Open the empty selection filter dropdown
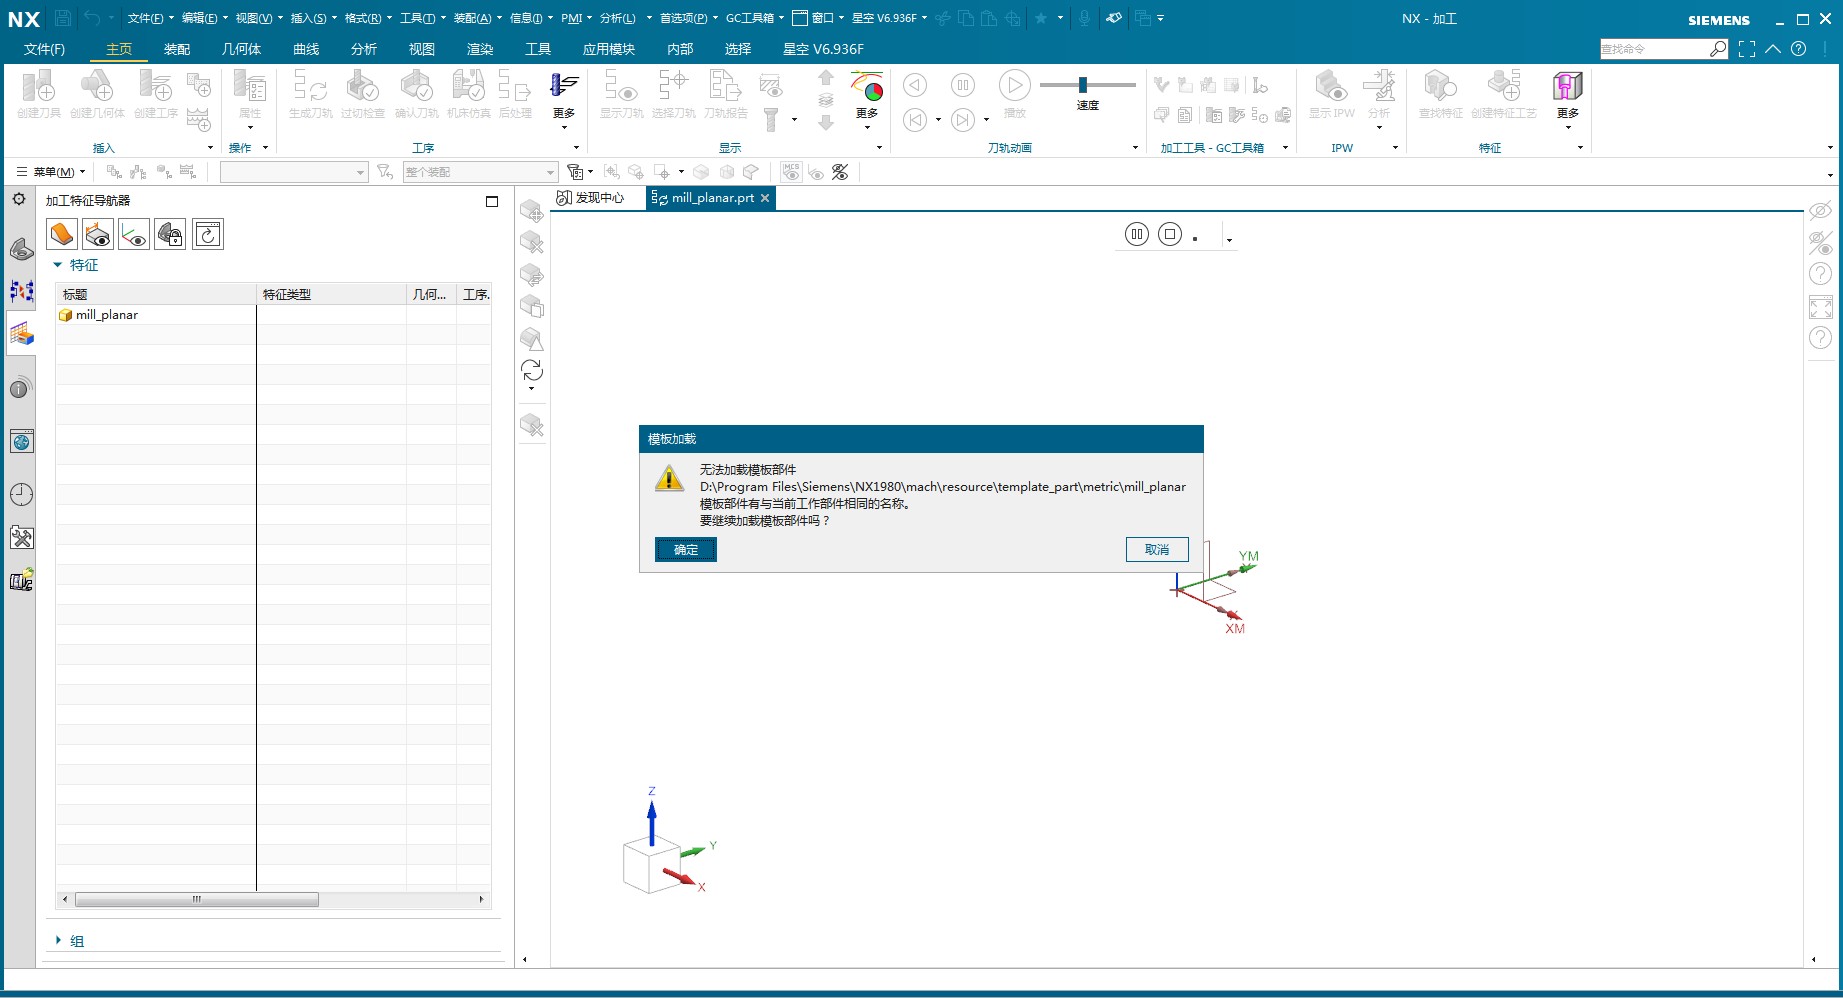The width and height of the screenshot is (1843, 998). pyautogui.click(x=294, y=172)
